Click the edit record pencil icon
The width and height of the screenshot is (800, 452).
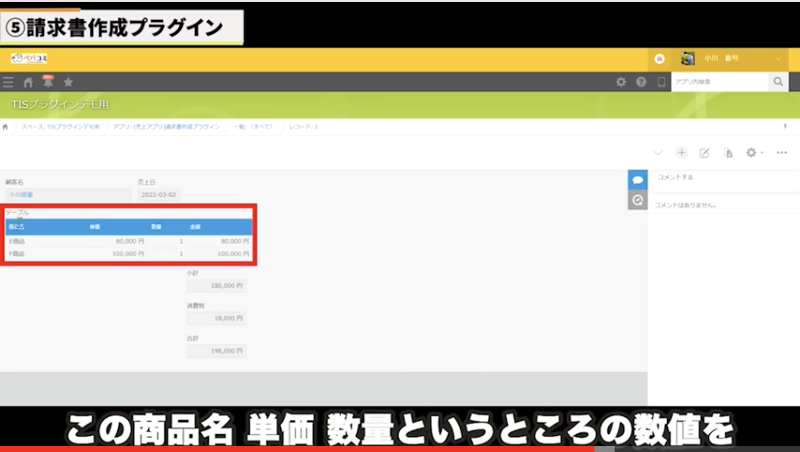click(x=704, y=153)
